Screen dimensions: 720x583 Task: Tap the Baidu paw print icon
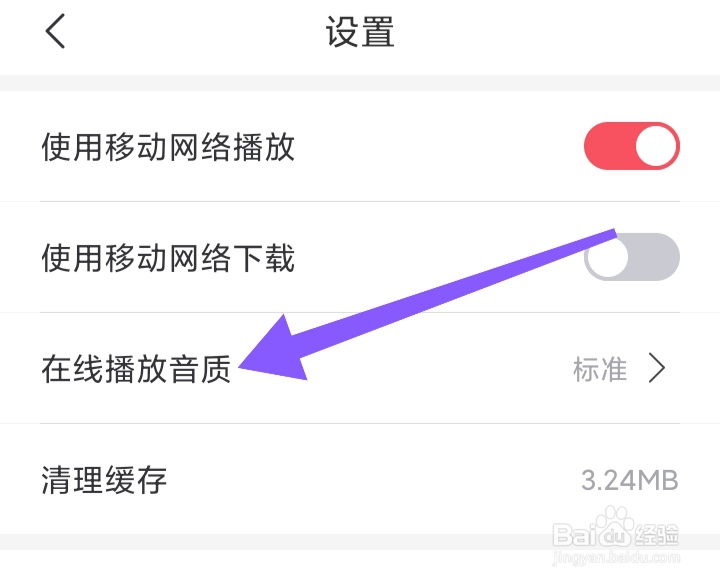click(x=613, y=528)
